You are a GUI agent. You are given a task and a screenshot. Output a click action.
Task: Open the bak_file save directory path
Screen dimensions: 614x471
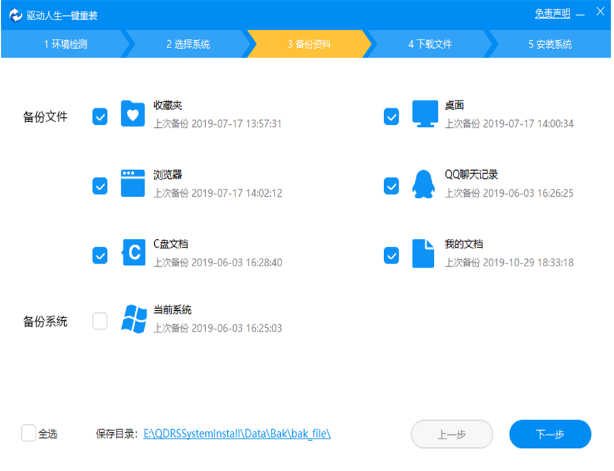point(237,434)
